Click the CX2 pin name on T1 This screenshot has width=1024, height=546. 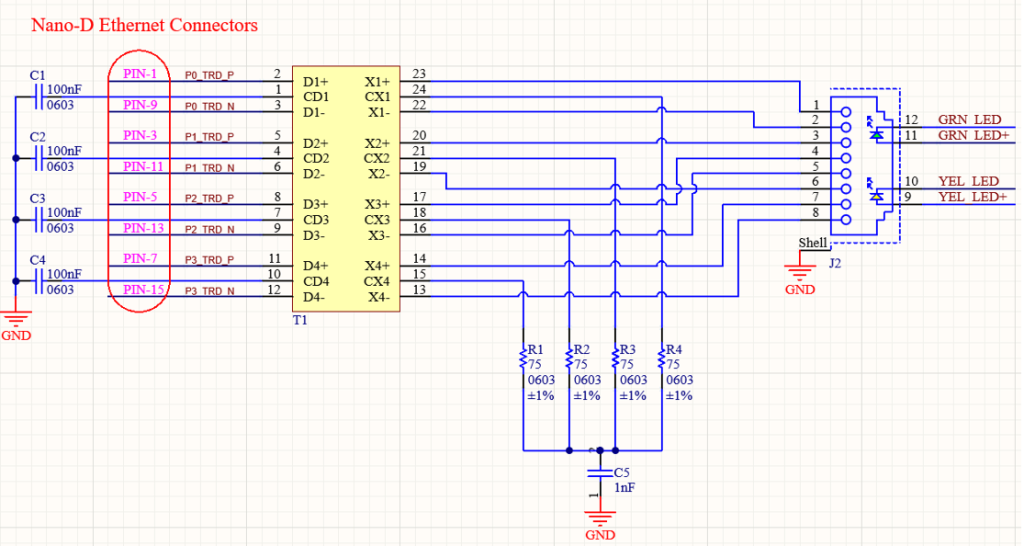[x=377, y=159]
